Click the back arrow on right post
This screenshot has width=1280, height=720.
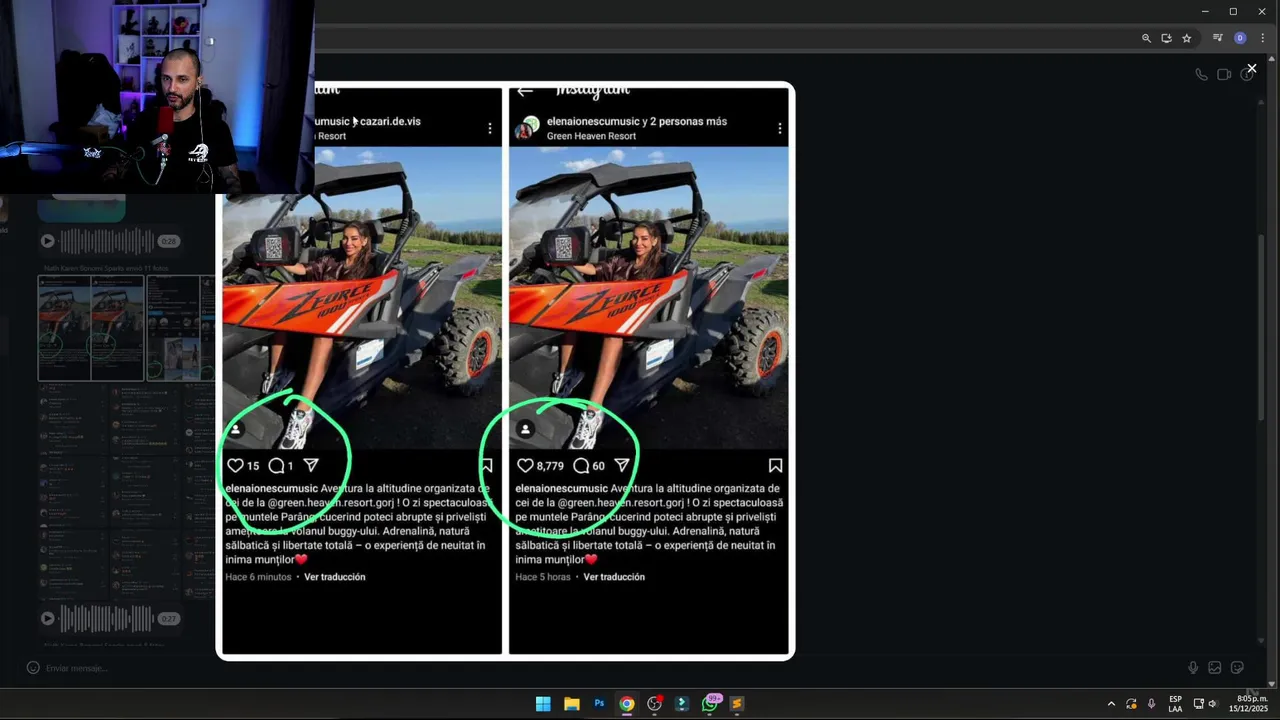(525, 91)
